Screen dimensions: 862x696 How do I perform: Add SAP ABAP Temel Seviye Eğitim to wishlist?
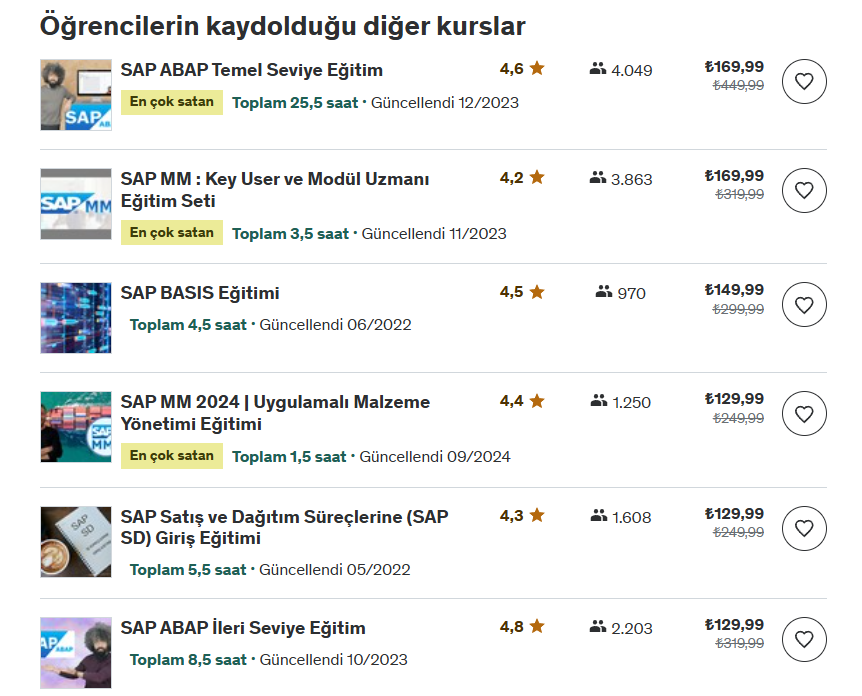(x=804, y=81)
